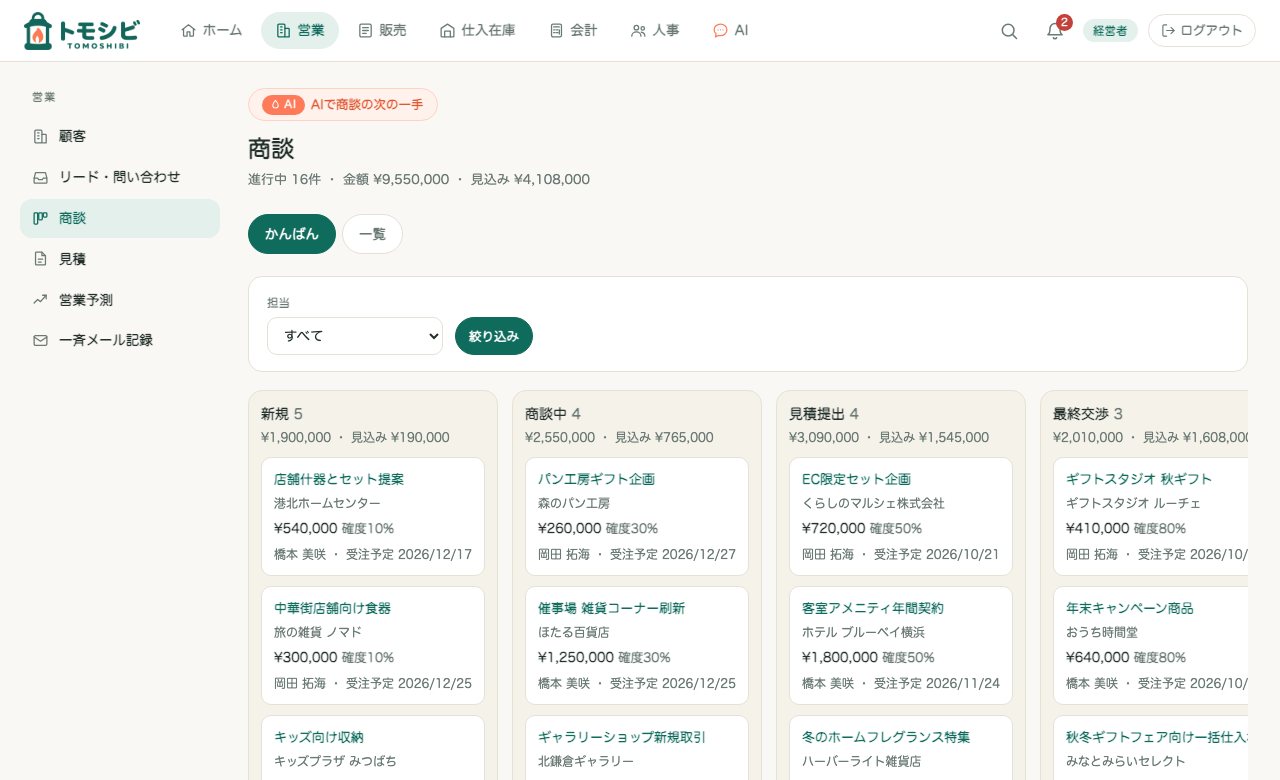Open 会計 in the top navigation
Screen dimensions: 1280x780
574,30
